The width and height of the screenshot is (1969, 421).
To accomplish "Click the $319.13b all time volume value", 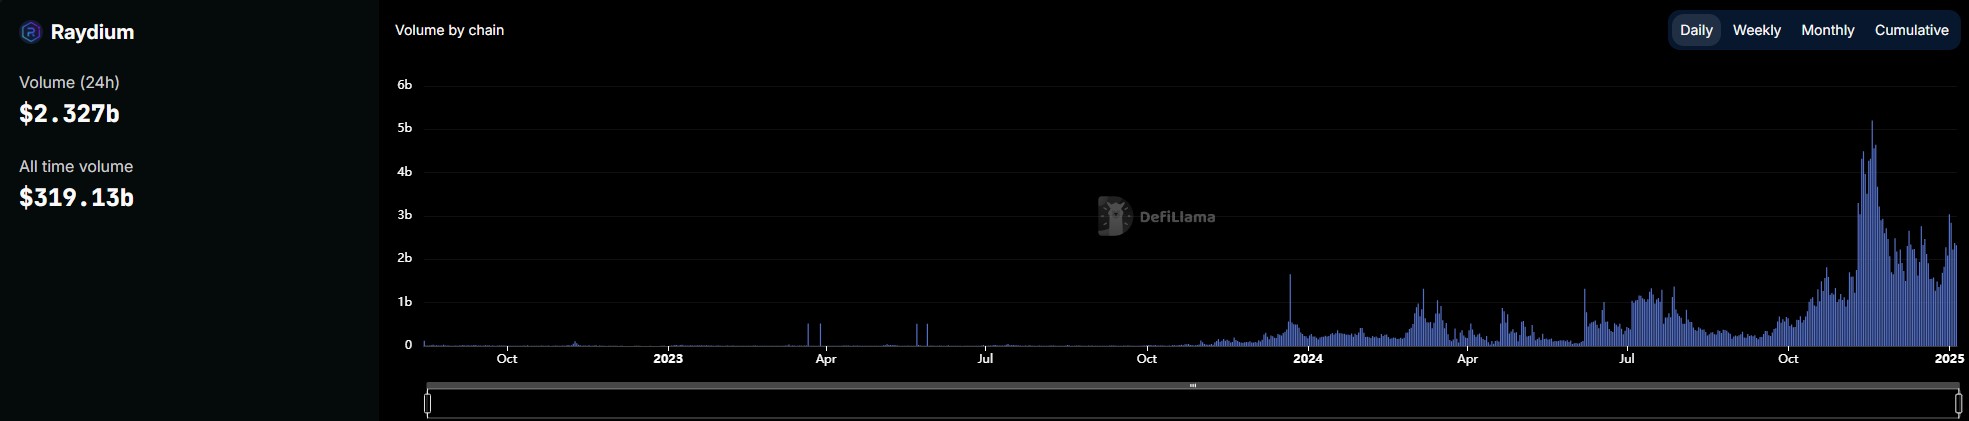I will point(76,198).
